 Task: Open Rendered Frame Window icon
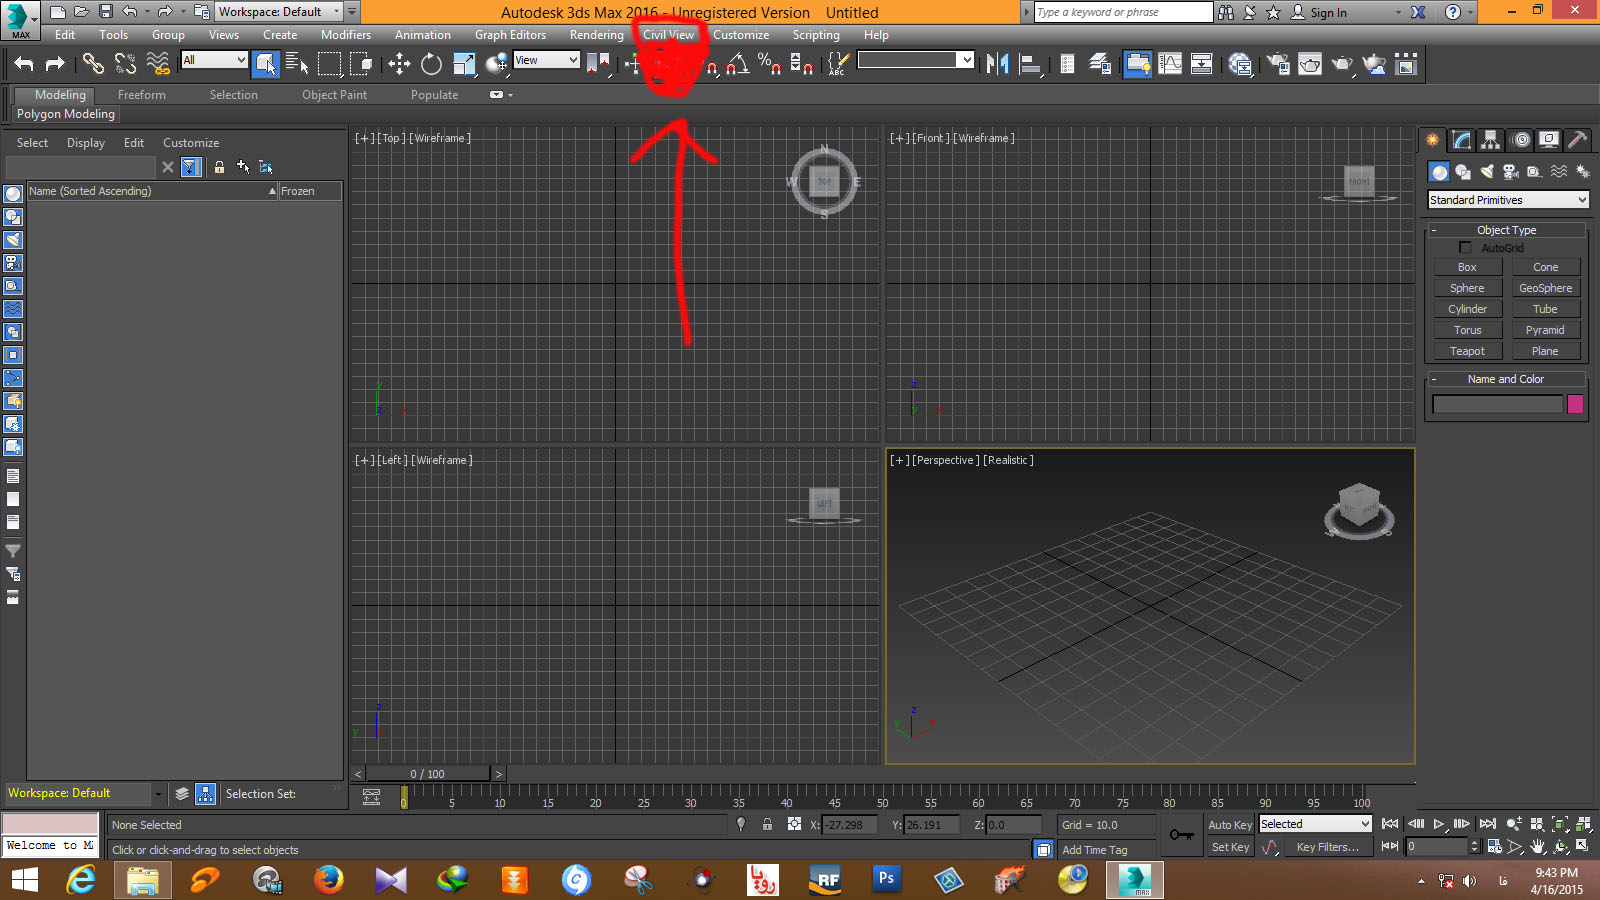tap(1310, 65)
